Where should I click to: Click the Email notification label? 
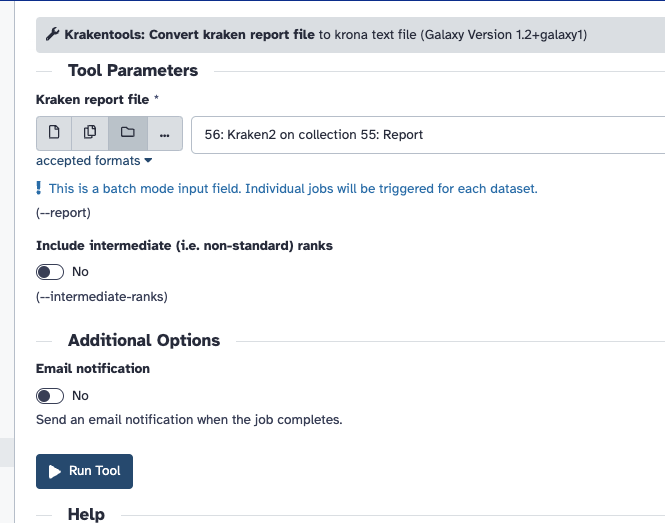pyautogui.click(x=93, y=368)
